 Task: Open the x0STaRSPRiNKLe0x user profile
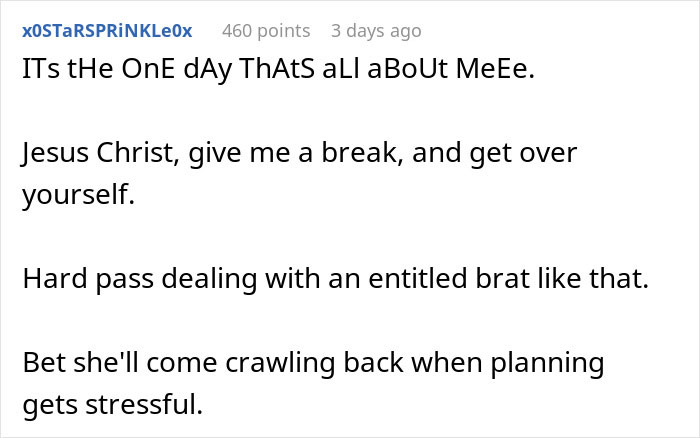tap(106, 31)
